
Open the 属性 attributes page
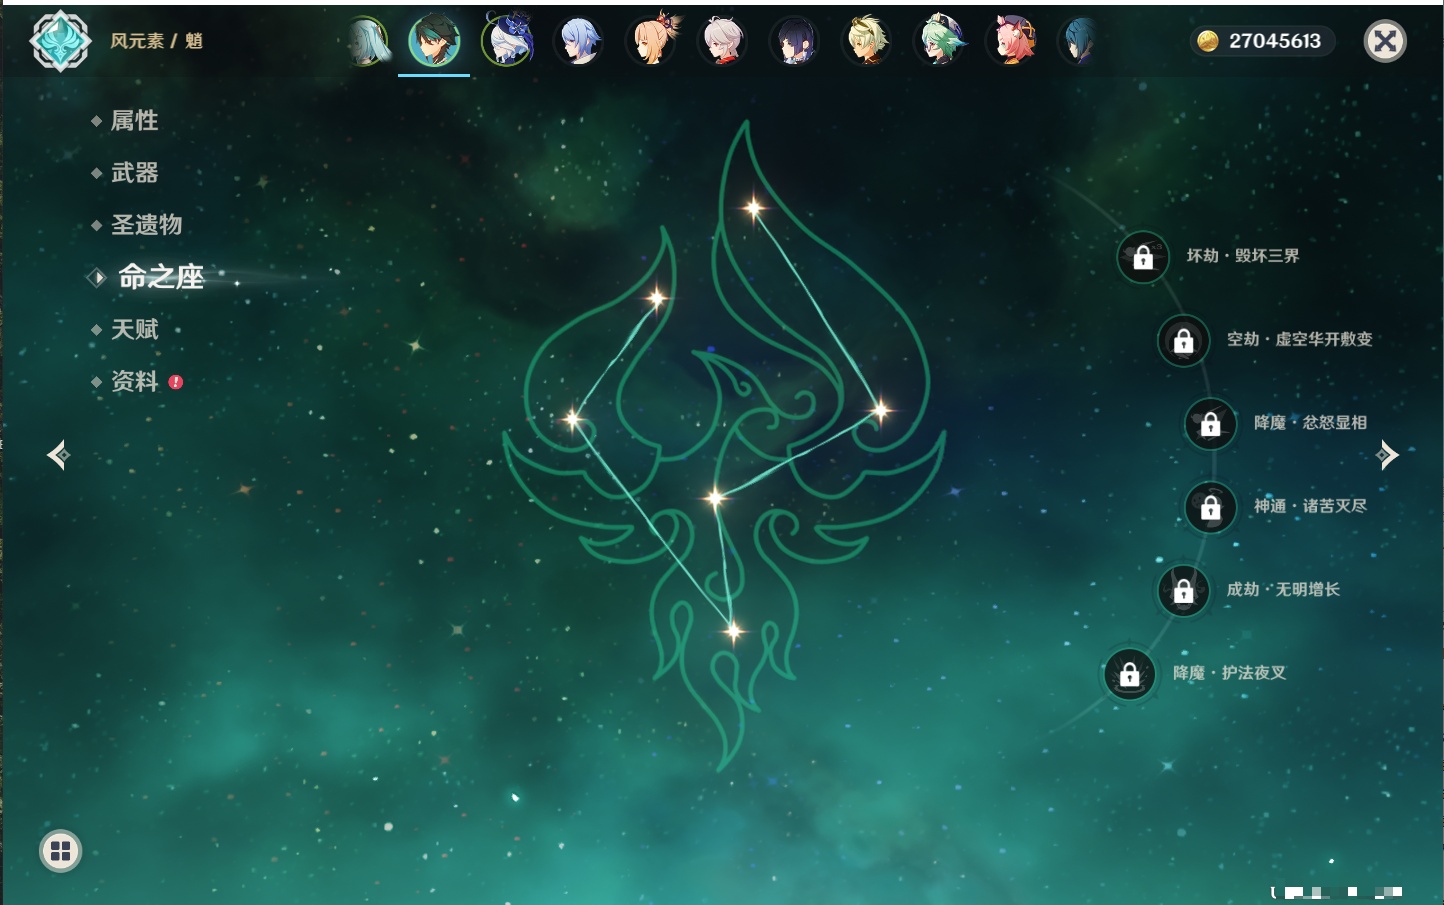click(135, 121)
